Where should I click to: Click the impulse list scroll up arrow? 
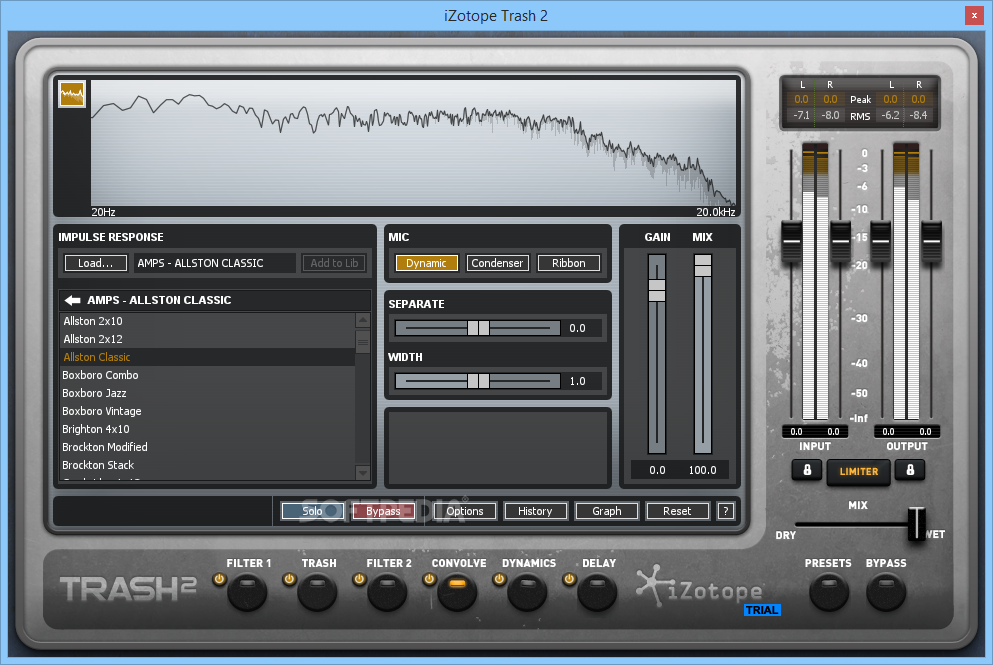[363, 320]
